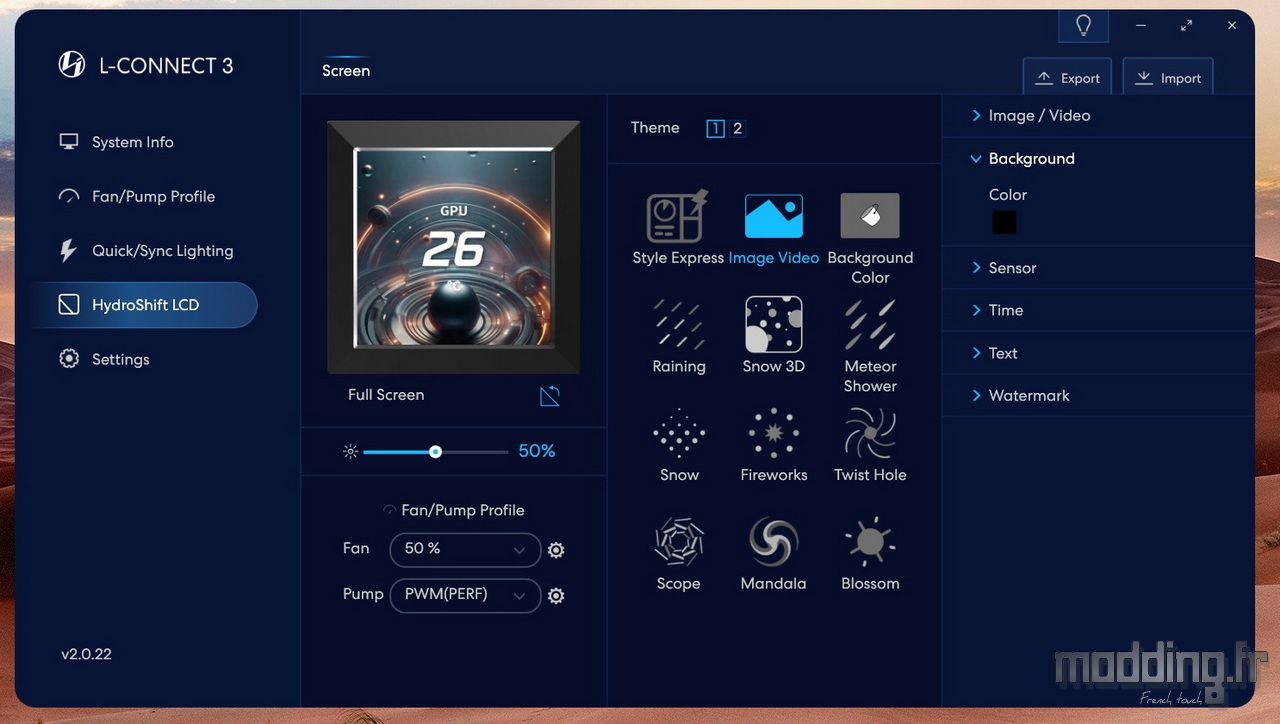Select the Snow 3D effect icon
This screenshot has width=1280, height=724.
pyautogui.click(x=773, y=324)
